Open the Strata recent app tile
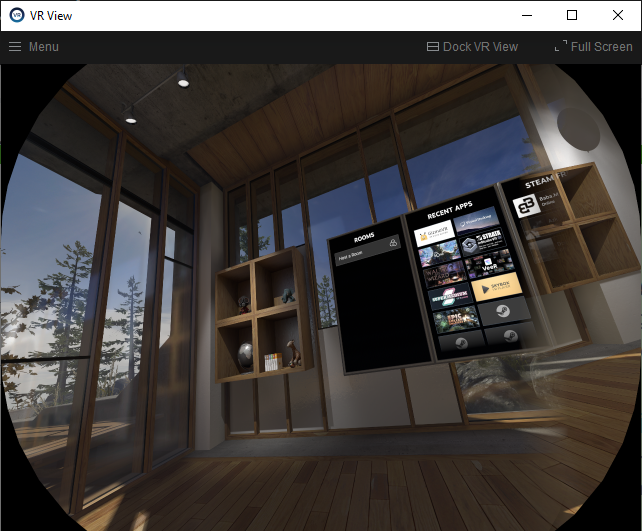 (484, 241)
